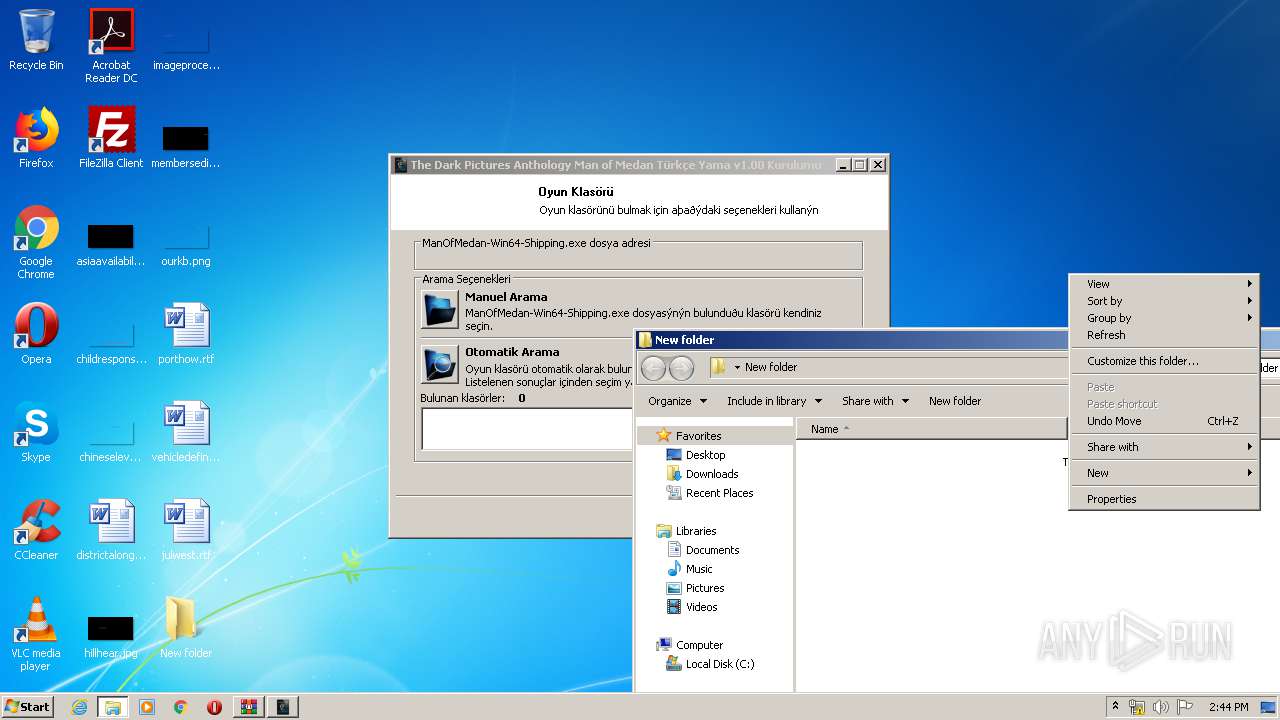Expand the View submenu in context menu

1164,284
